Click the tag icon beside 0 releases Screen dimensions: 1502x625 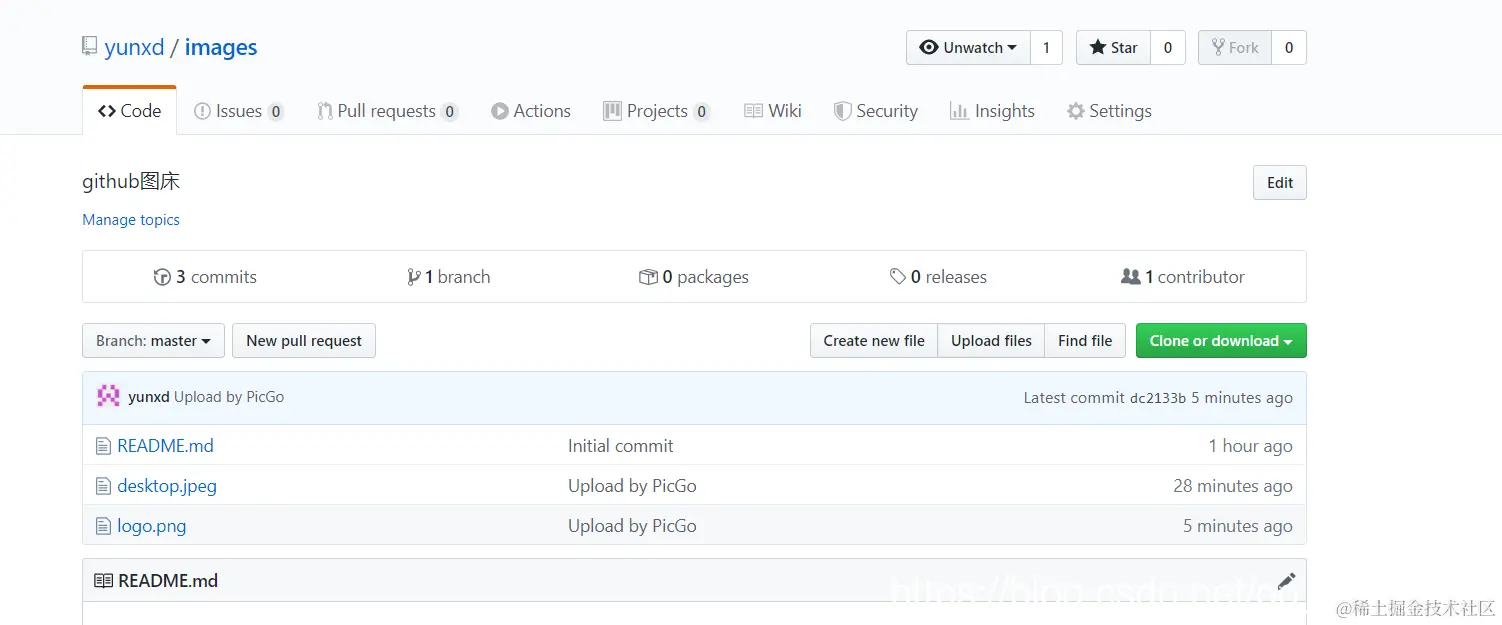click(x=898, y=277)
